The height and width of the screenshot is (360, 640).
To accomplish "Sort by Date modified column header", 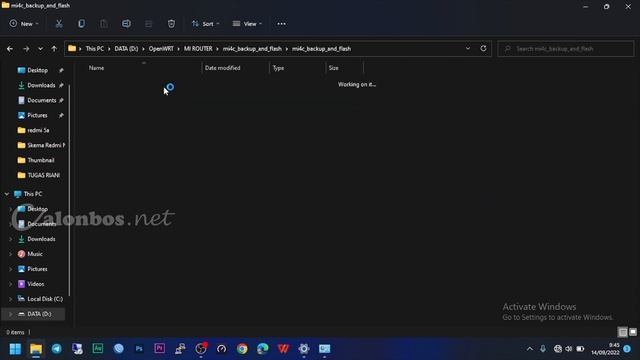I will pos(222,68).
